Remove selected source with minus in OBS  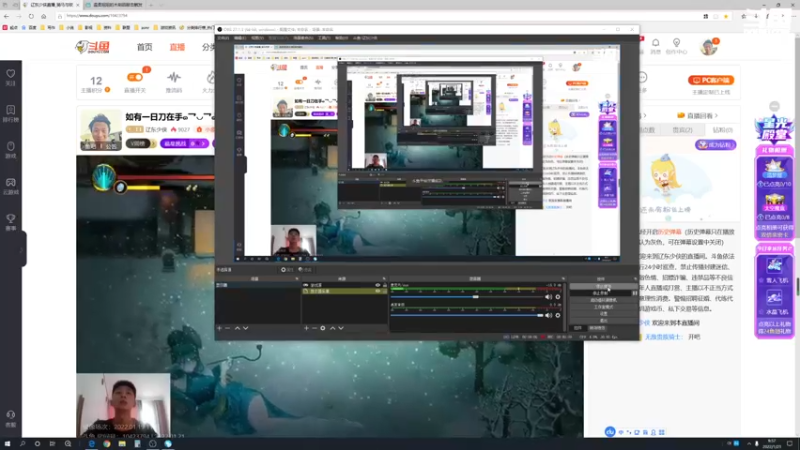pos(314,328)
